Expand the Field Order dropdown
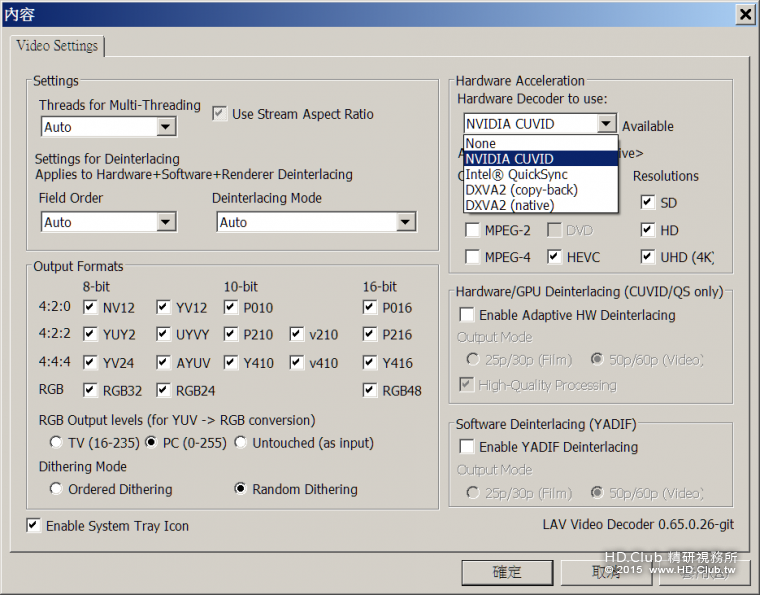Image resolution: width=760 pixels, height=595 pixels. (166, 222)
